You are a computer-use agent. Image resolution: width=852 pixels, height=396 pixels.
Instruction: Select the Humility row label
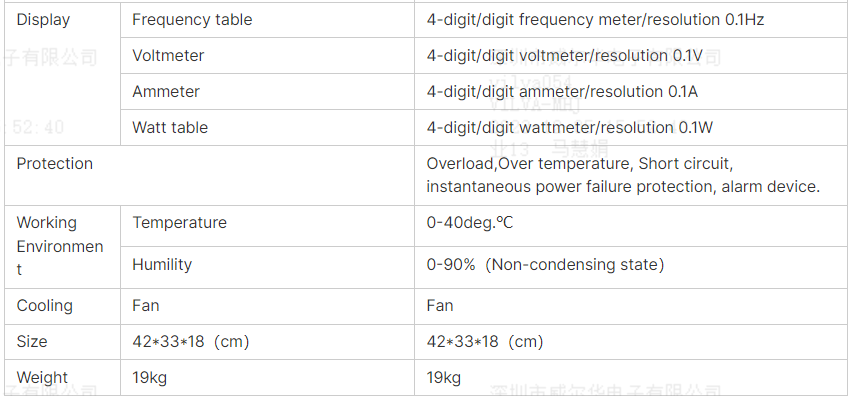pyautogui.click(x=162, y=265)
